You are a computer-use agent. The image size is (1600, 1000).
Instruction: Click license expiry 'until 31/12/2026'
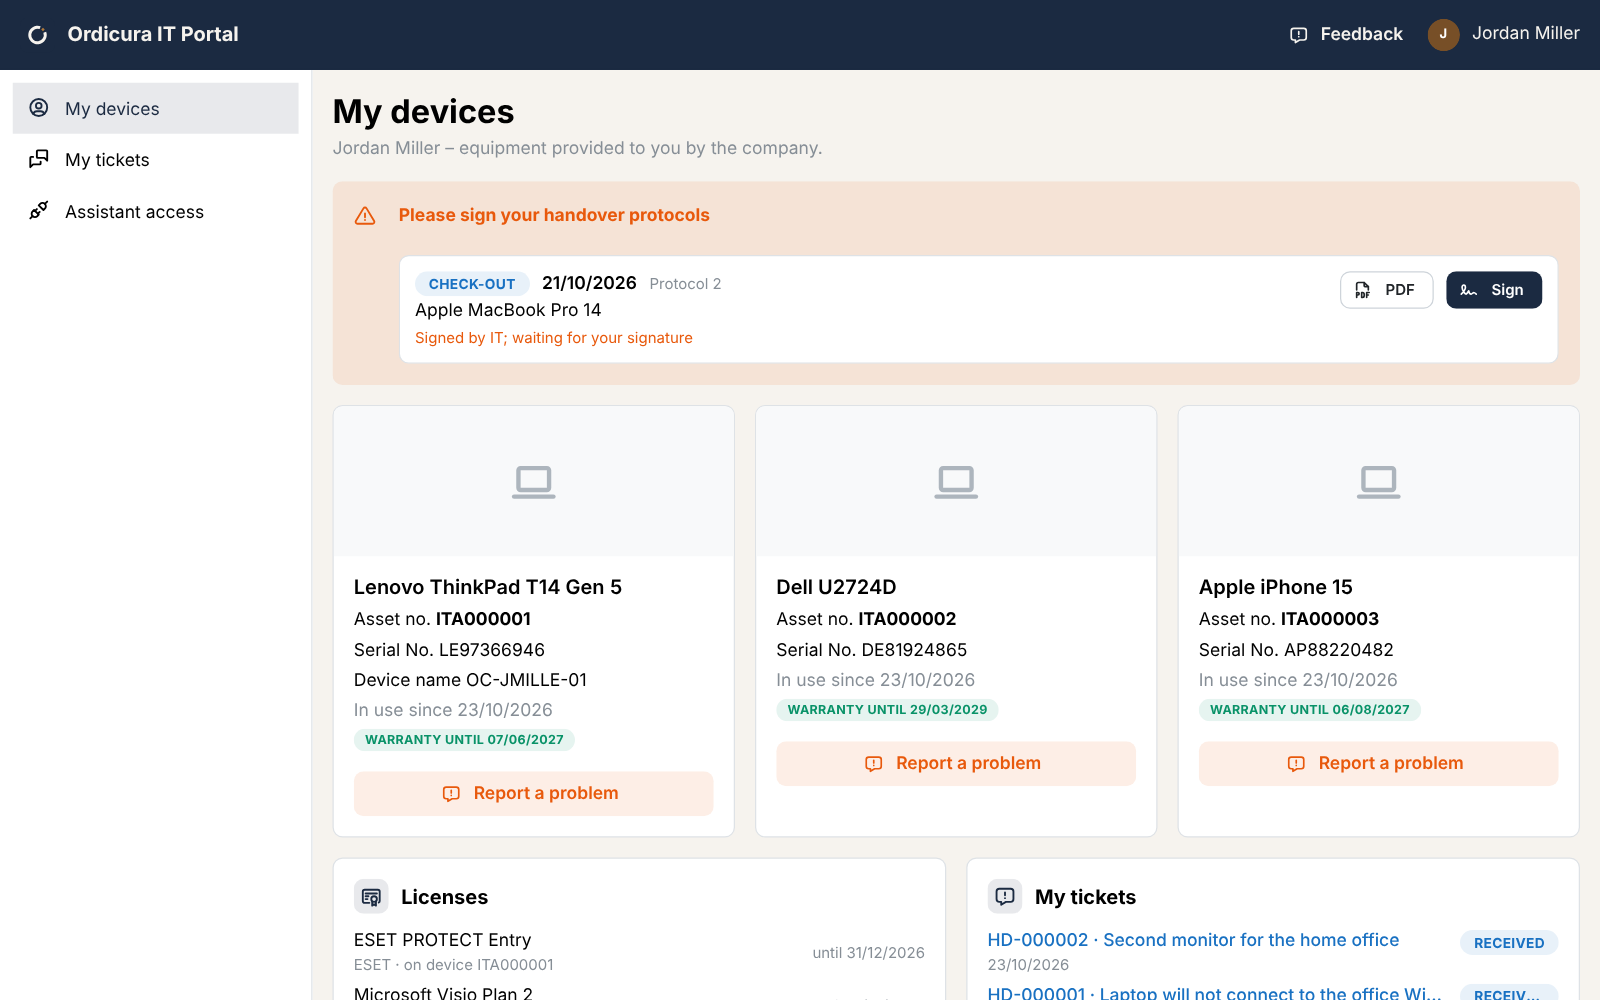point(868,953)
